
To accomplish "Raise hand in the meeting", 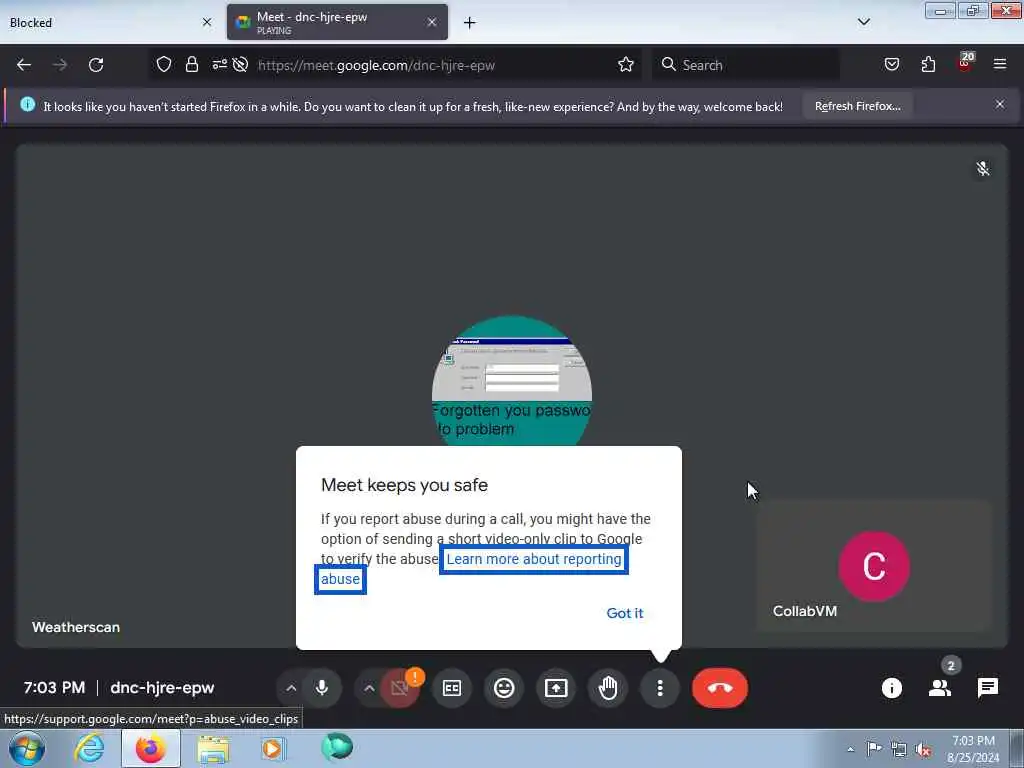I will coord(608,688).
